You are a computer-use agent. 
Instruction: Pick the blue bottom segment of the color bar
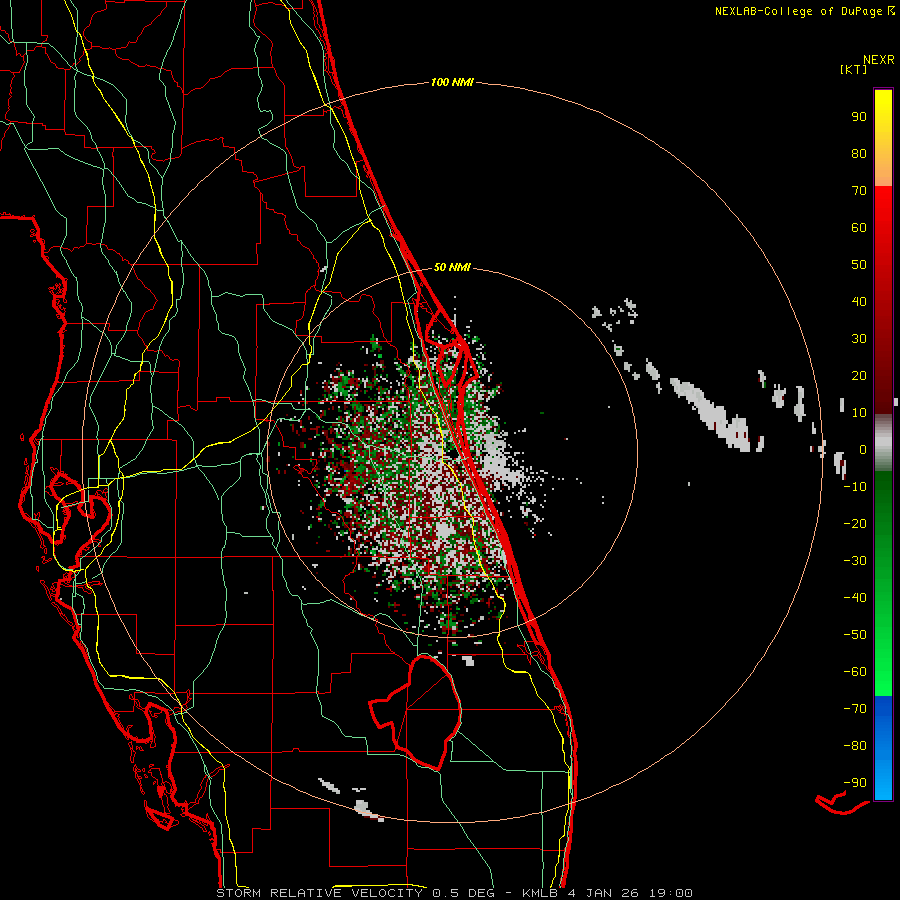tap(883, 748)
